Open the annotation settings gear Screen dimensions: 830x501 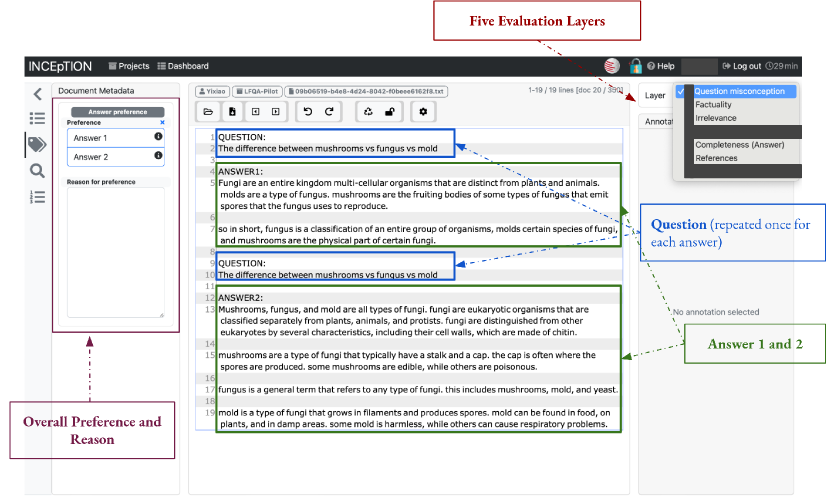tap(423, 111)
